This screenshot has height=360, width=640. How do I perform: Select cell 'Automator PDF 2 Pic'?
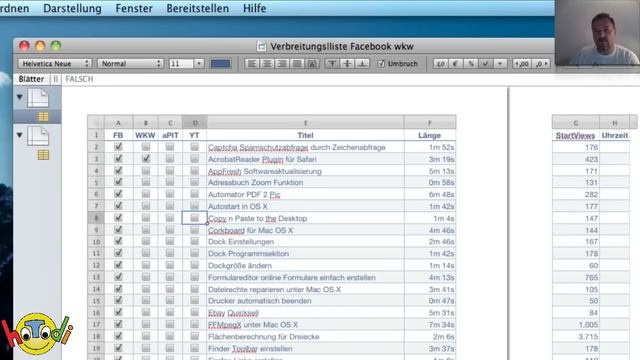[305, 194]
